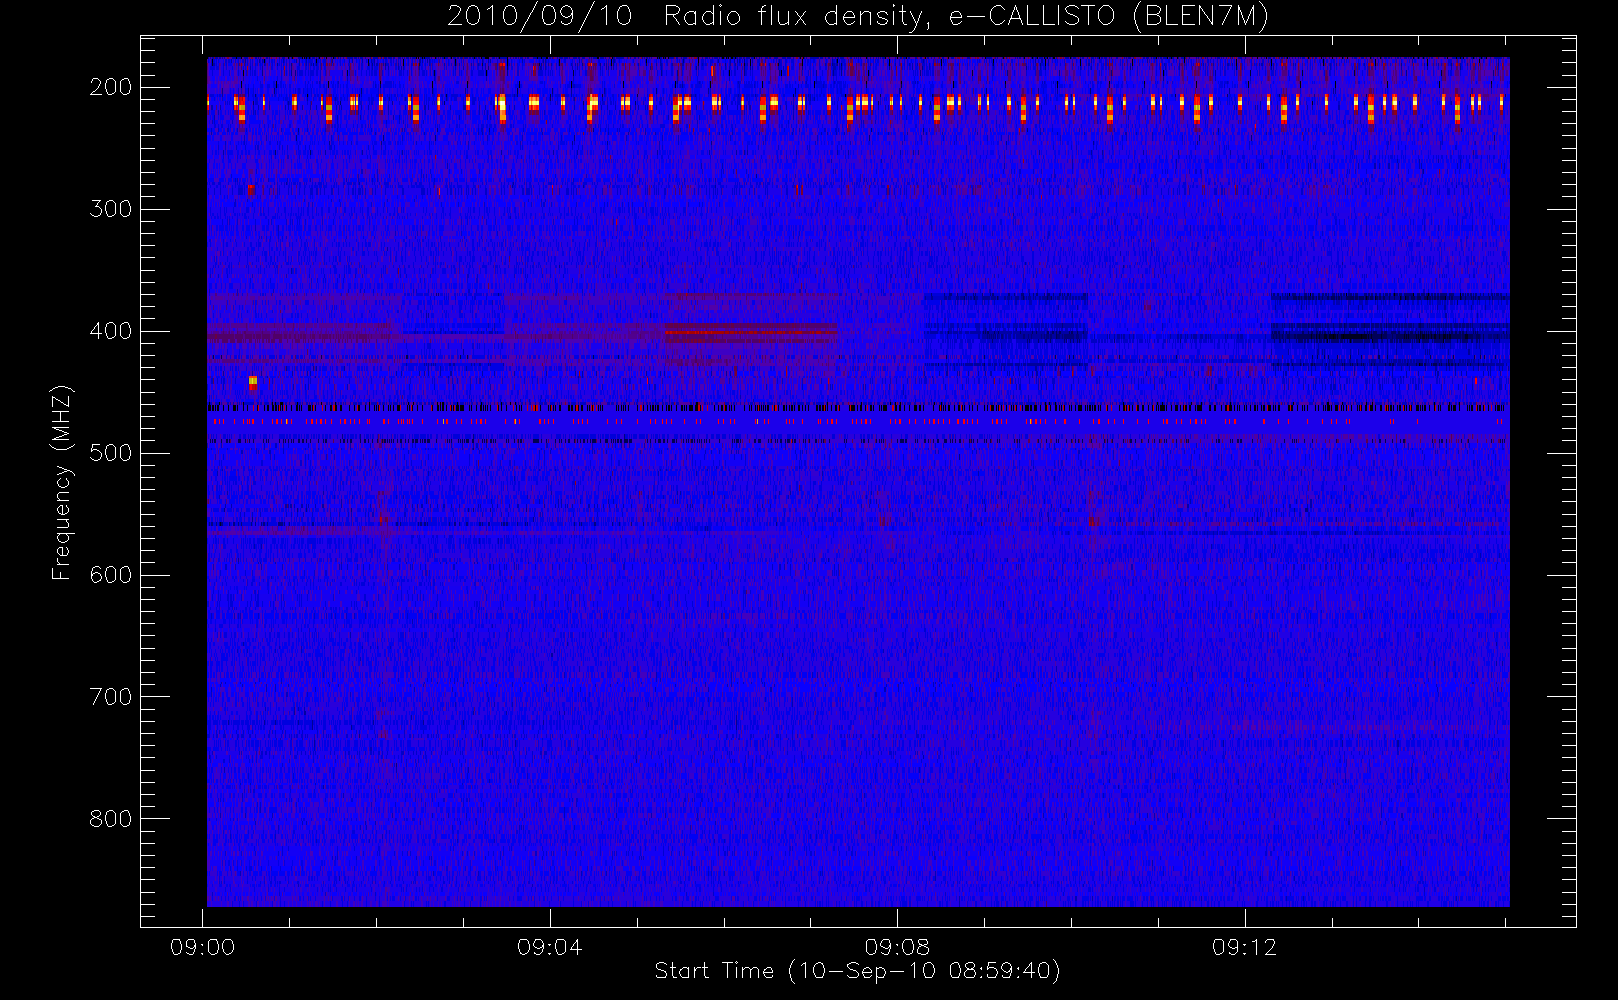Select the 300 frequency tick label
This screenshot has height=1000, width=1618.
click(x=111, y=209)
